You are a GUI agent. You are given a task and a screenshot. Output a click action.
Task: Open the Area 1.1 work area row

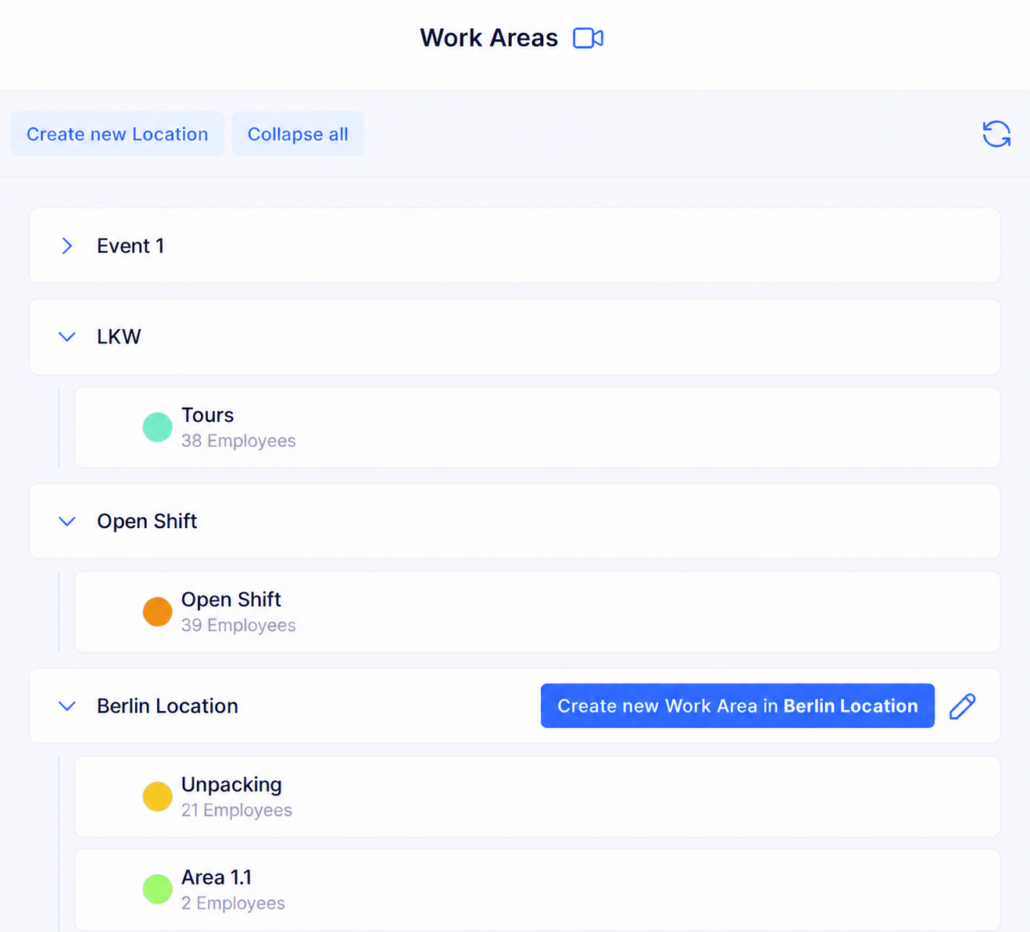(x=537, y=890)
